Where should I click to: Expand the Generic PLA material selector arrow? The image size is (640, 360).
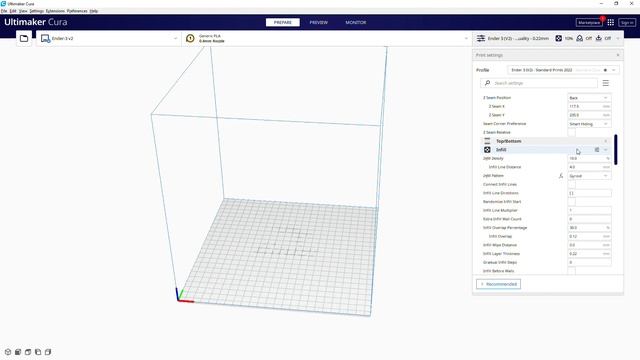pos(466,38)
